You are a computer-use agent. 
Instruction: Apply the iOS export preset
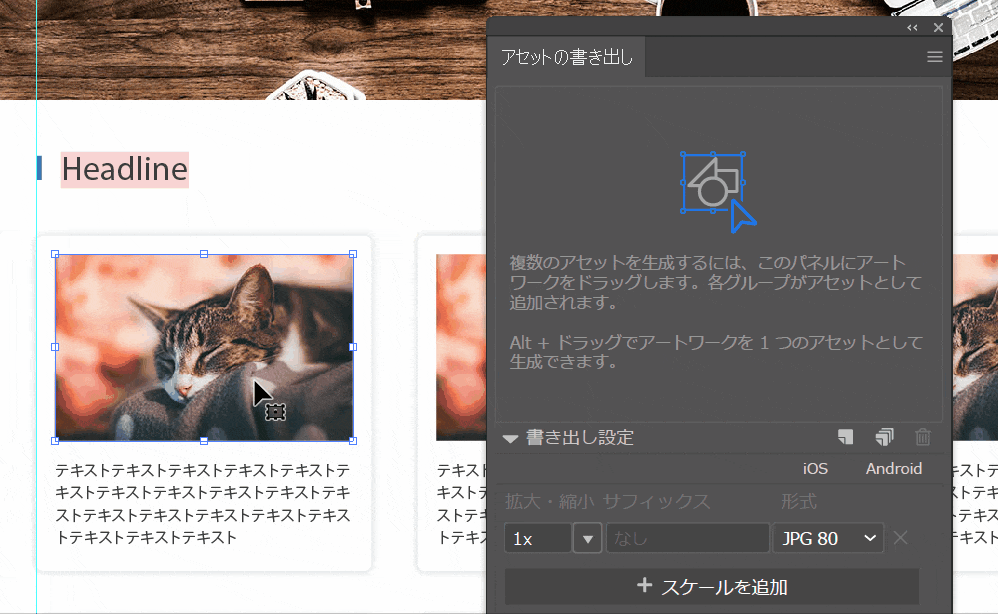pos(815,468)
